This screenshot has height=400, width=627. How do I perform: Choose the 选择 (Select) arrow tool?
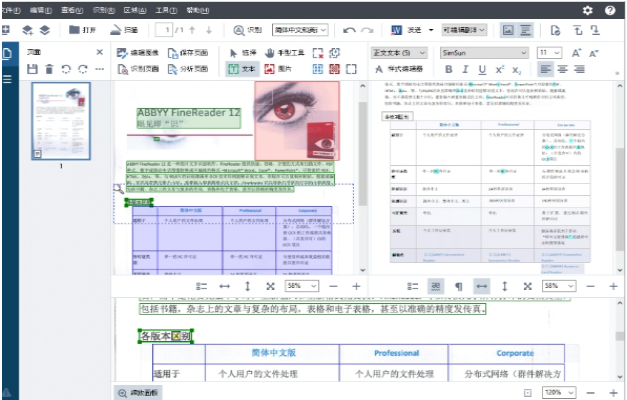(243, 53)
